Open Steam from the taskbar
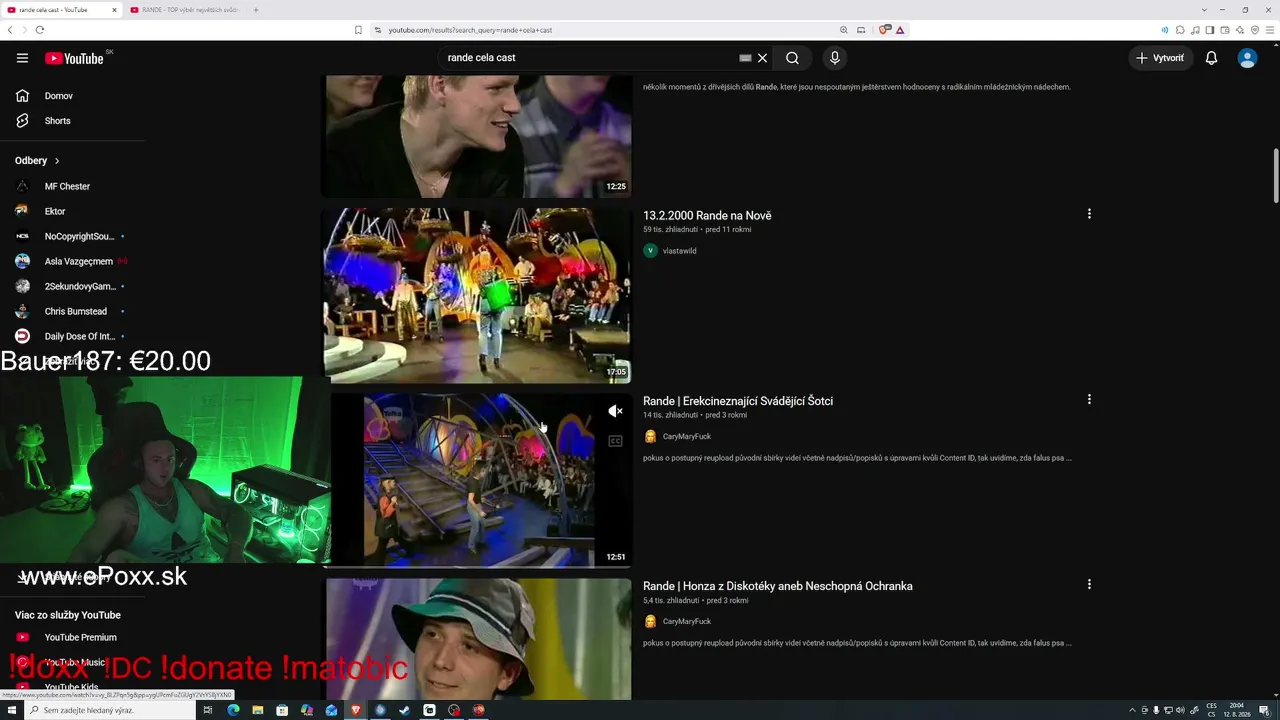Screen dimensions: 1280x720 (x=404, y=710)
